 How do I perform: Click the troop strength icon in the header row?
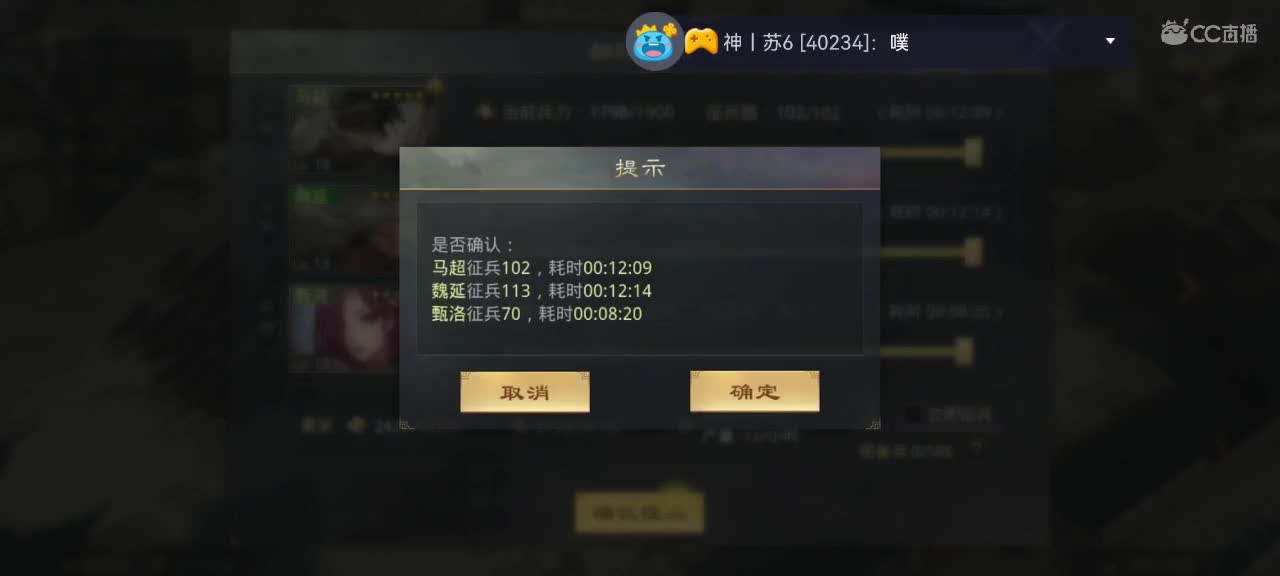pyautogui.click(x=486, y=112)
